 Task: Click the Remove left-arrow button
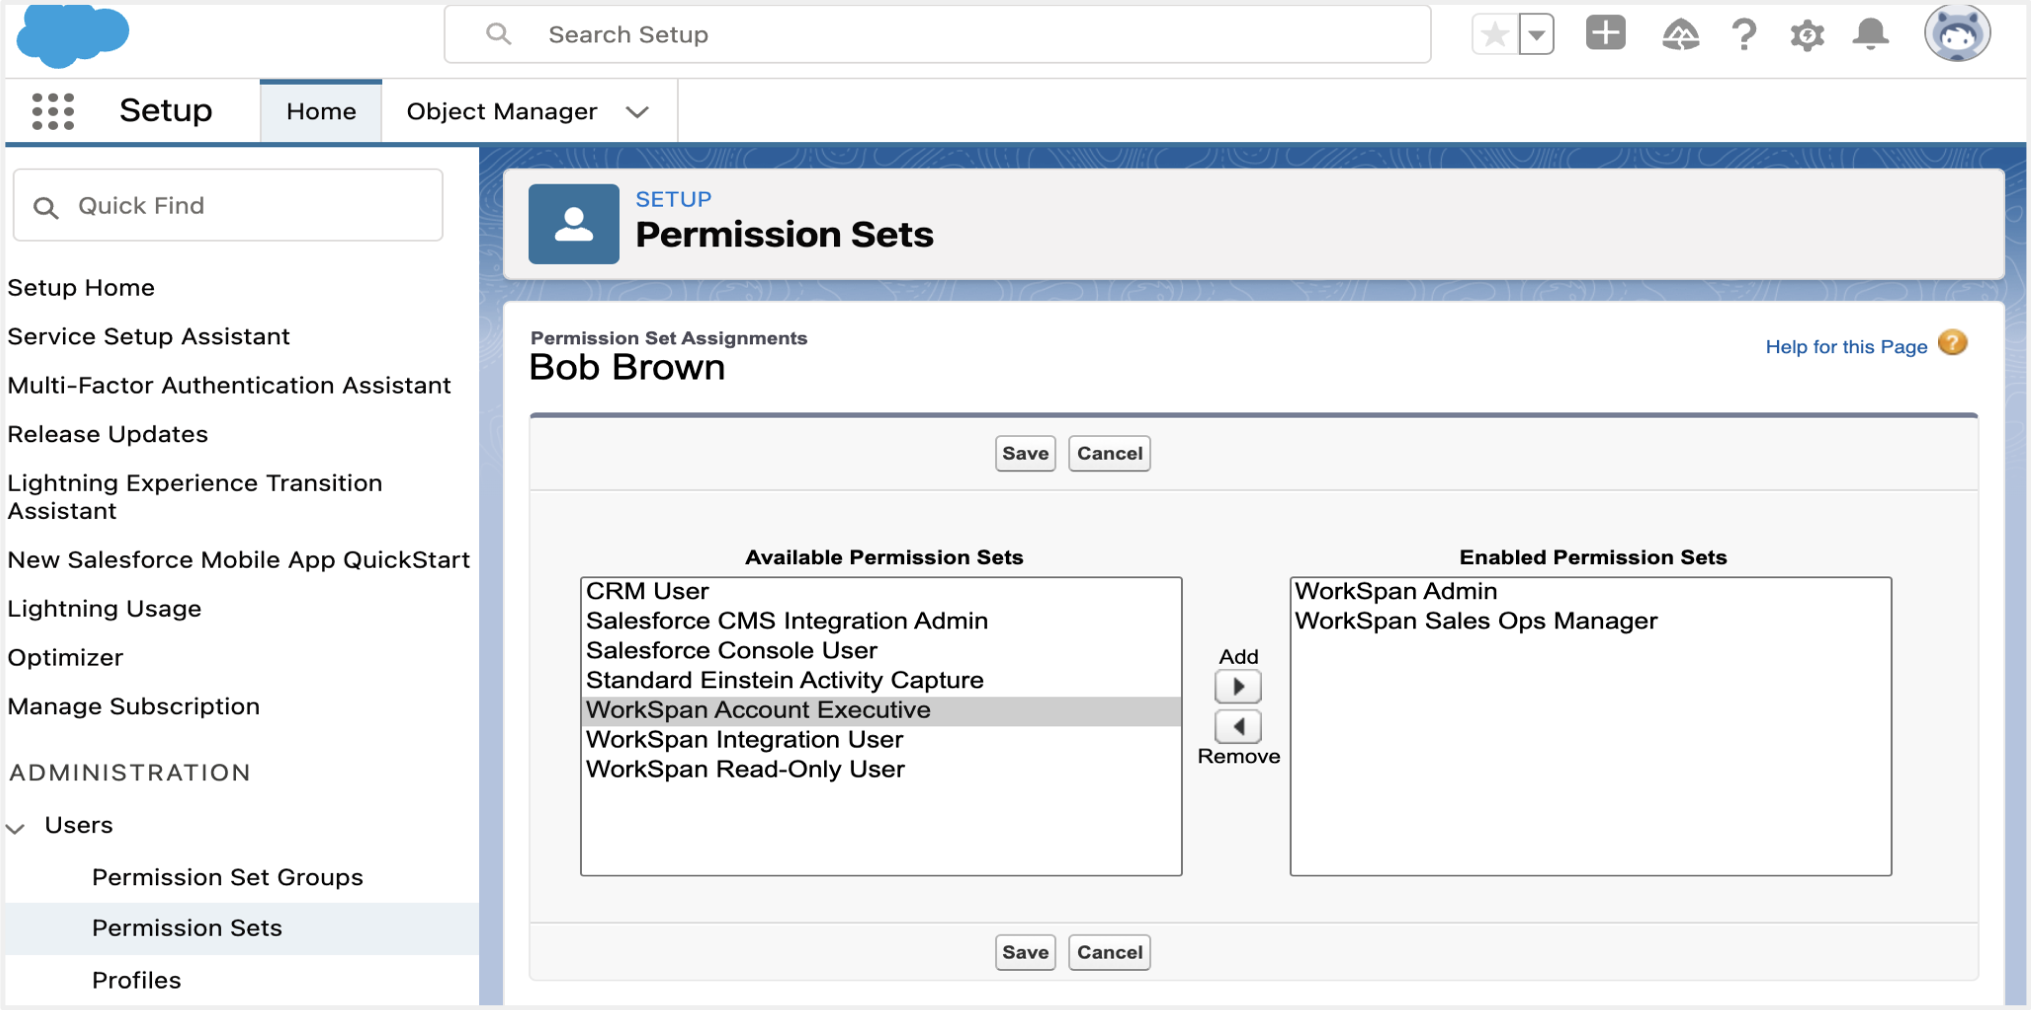1238,727
